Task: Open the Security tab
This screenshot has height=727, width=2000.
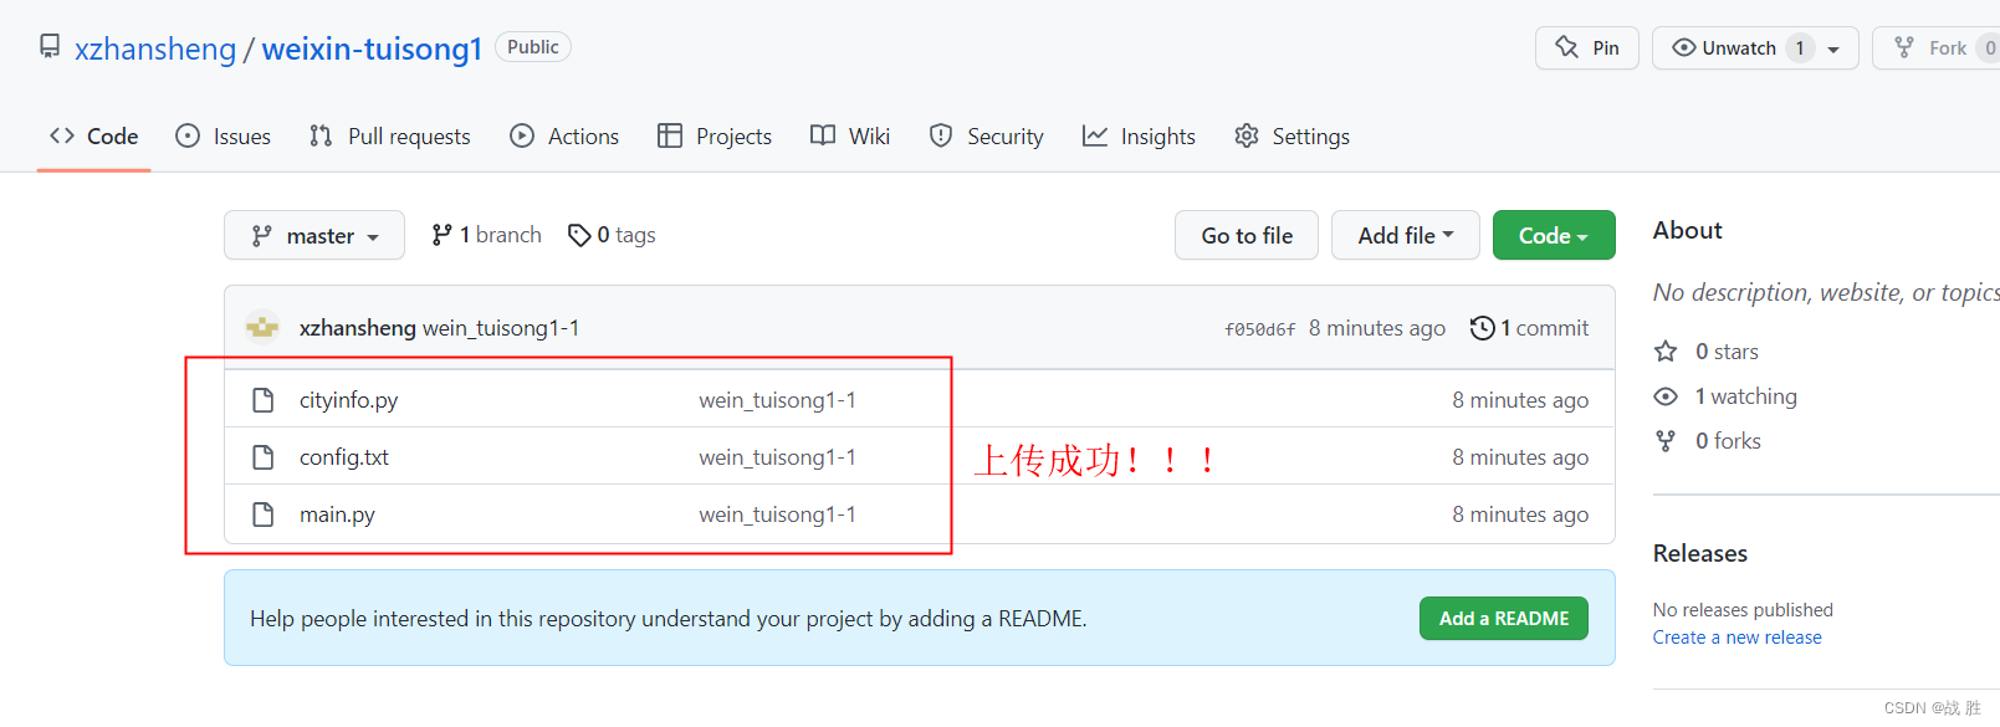Action: [986, 136]
